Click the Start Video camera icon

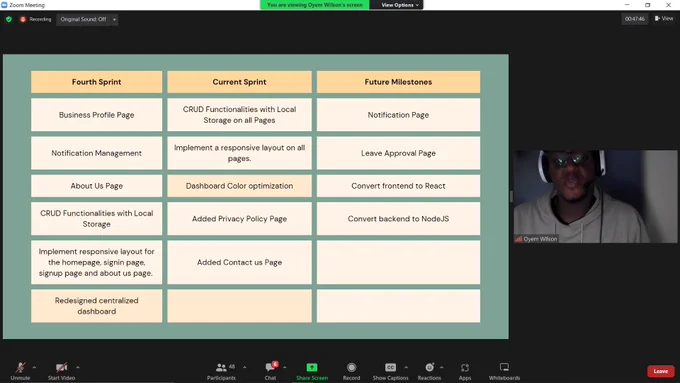[x=62, y=367]
